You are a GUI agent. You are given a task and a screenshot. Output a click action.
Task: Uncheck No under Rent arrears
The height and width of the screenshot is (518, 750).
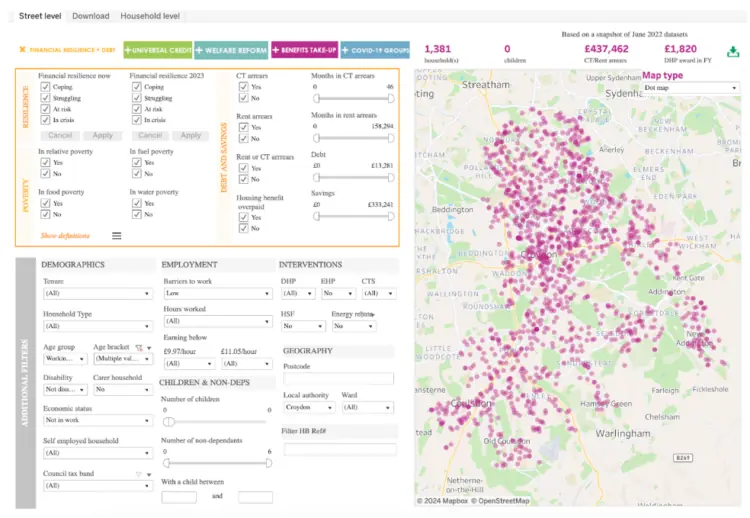[243, 138]
